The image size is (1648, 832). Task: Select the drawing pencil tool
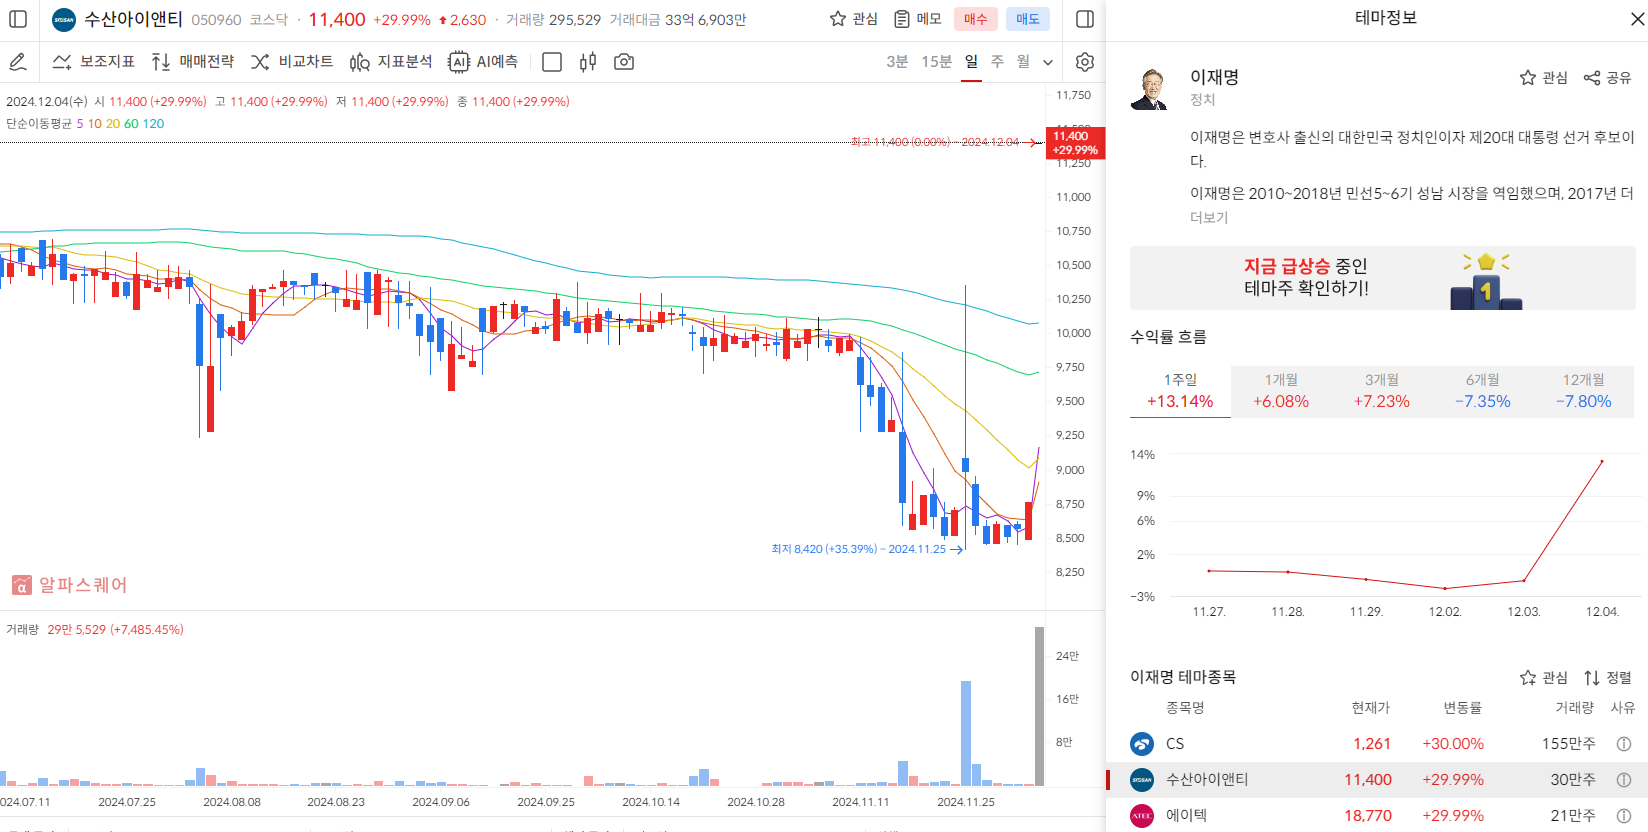tap(18, 62)
